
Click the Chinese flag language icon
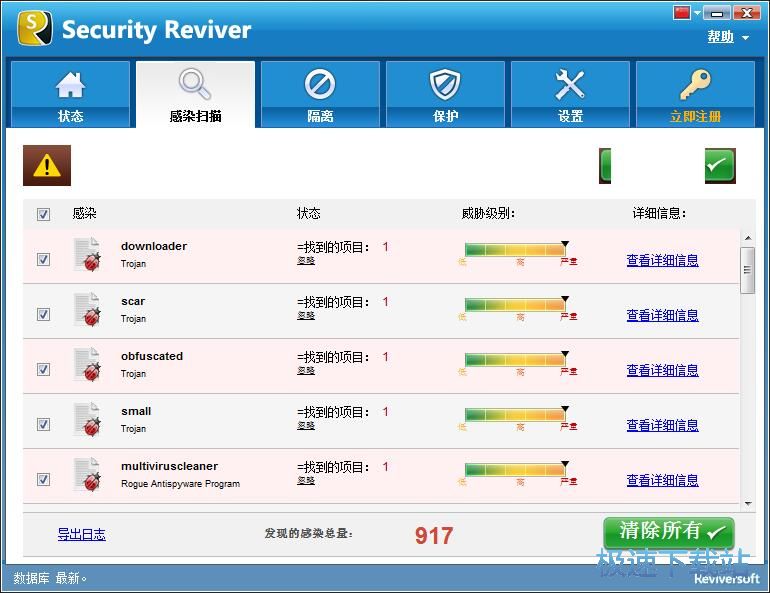[x=682, y=13]
